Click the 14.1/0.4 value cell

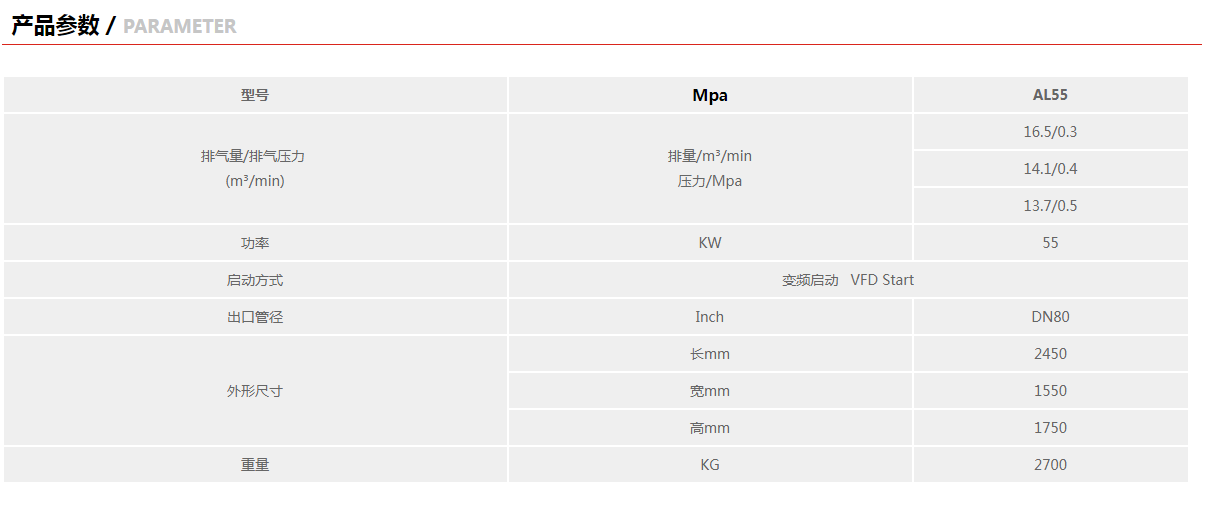click(1050, 169)
